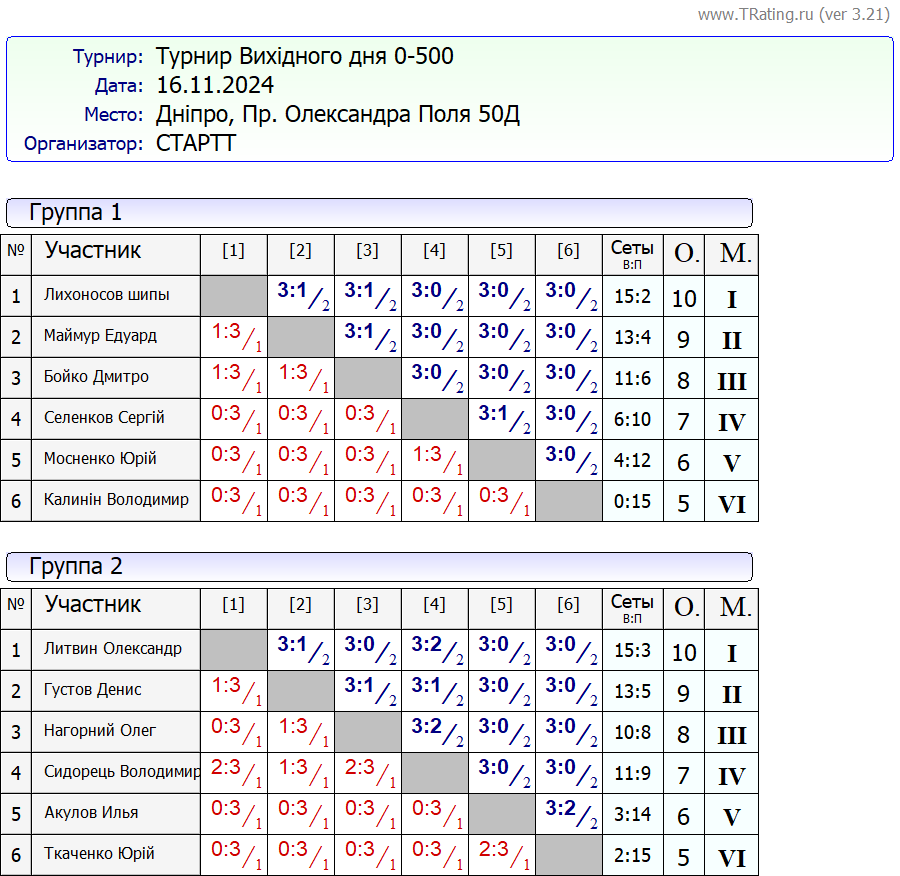
Task: Open player Литвин Олександр in Group 2
Action: (113, 649)
